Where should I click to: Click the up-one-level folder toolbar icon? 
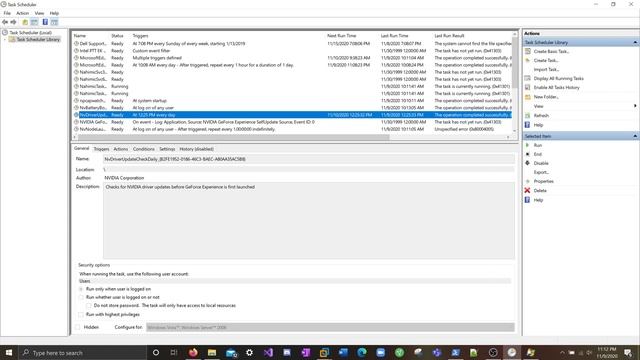[25, 22]
